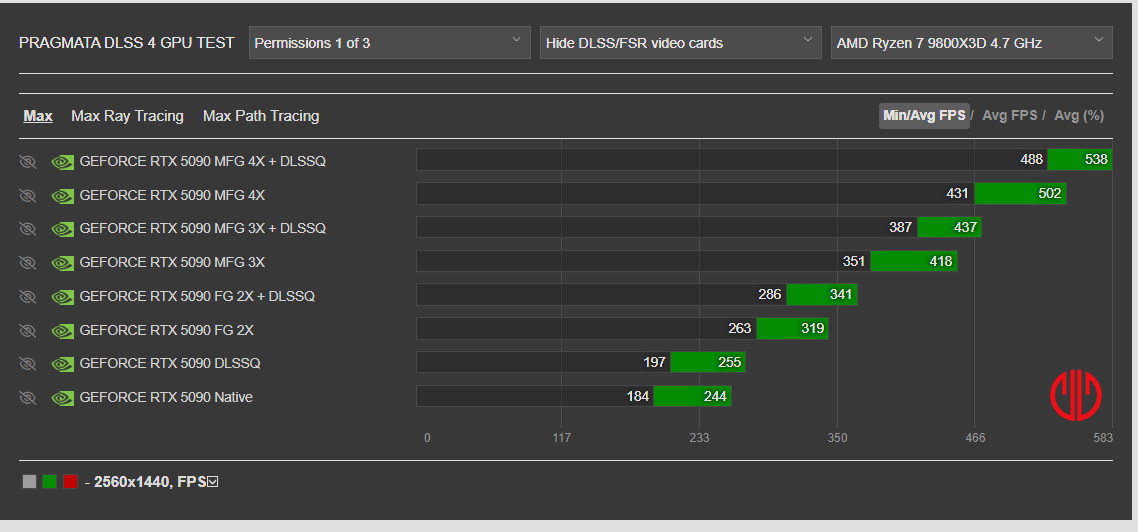
Task: Open the Permissions 1 of 3 dropdown
Action: pos(390,43)
